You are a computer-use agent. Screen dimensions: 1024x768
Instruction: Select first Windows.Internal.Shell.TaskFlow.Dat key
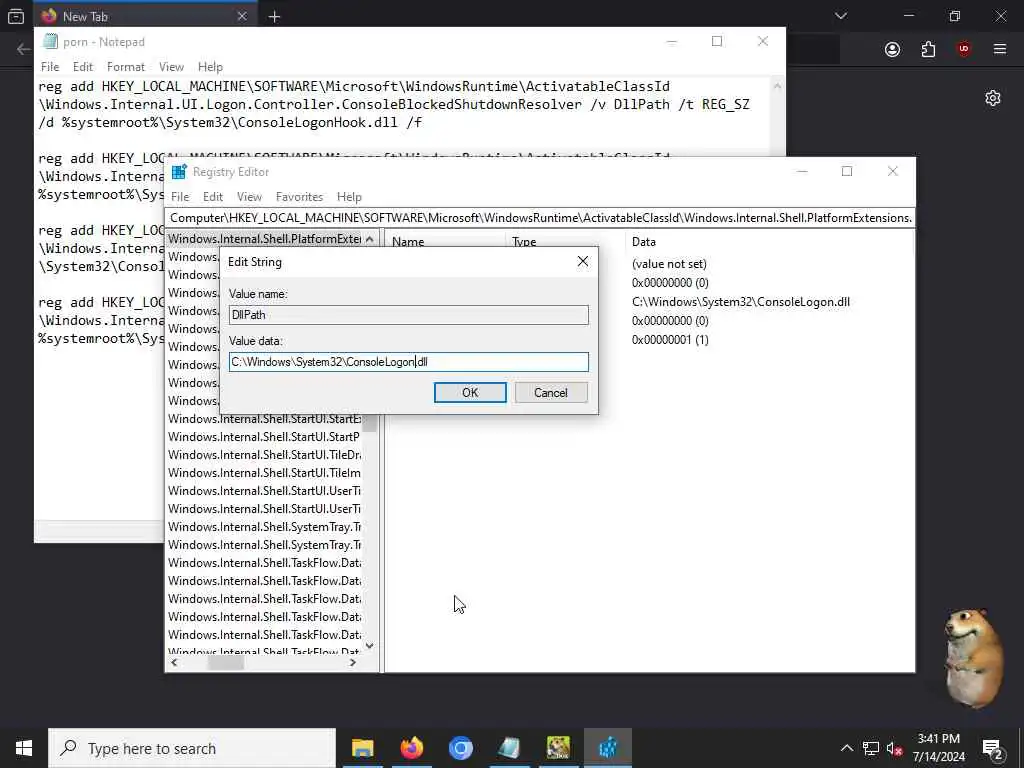(x=264, y=562)
